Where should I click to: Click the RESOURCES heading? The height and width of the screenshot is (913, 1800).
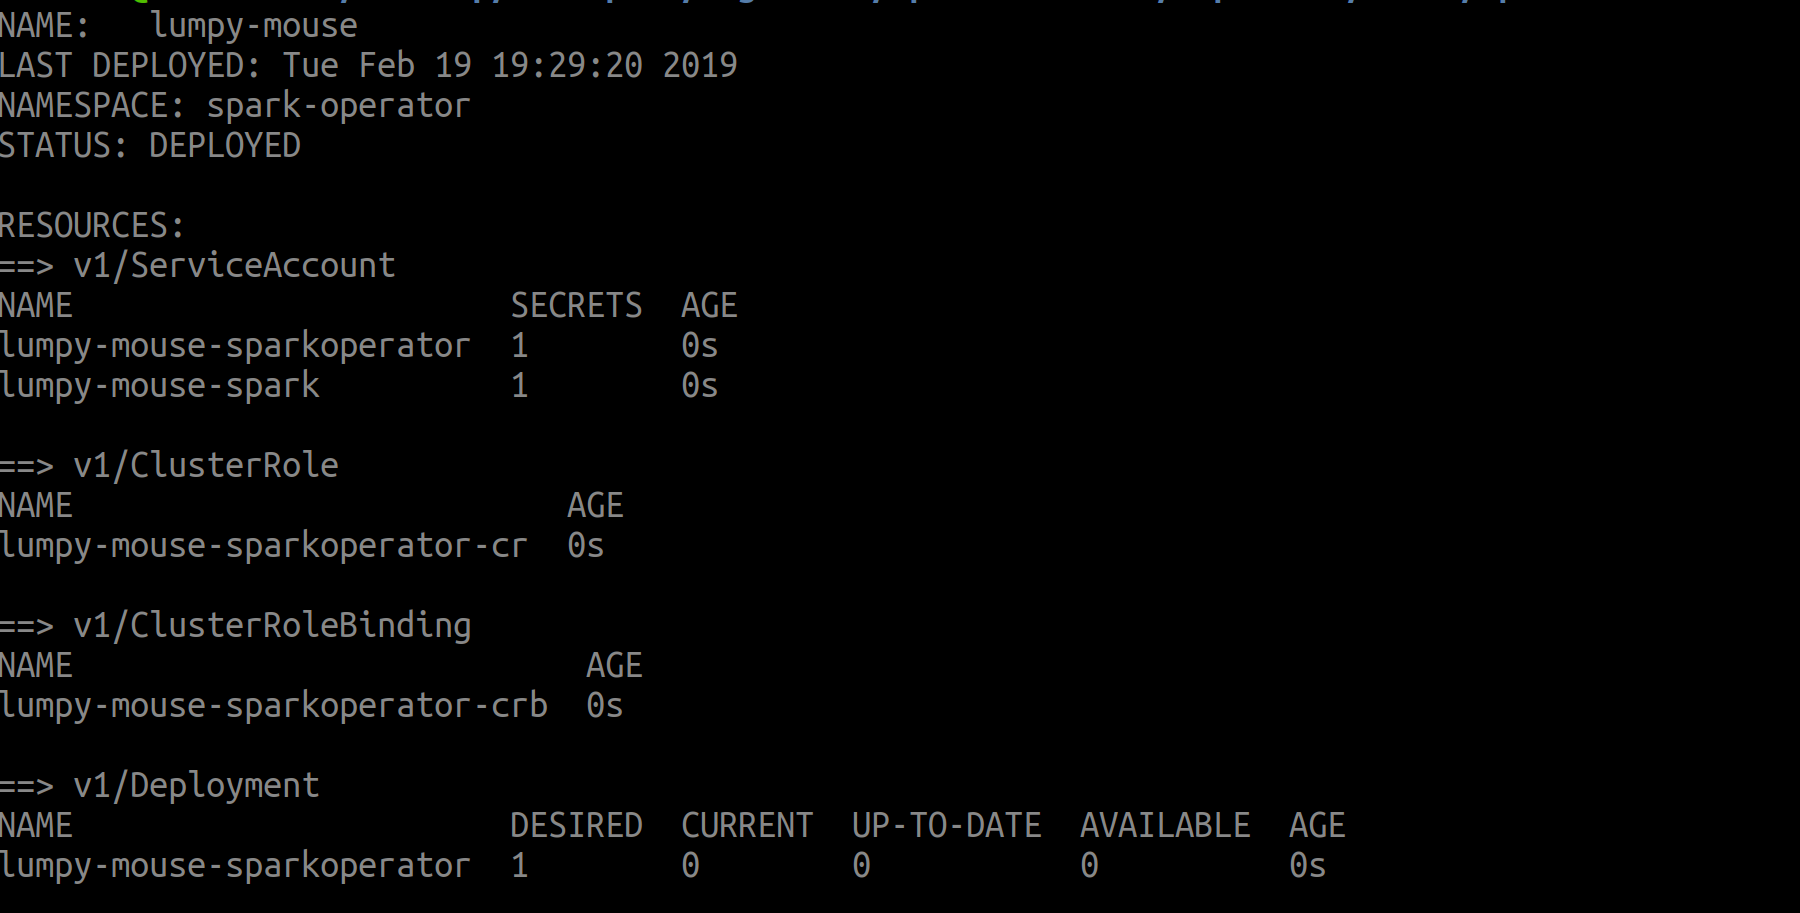(x=90, y=225)
